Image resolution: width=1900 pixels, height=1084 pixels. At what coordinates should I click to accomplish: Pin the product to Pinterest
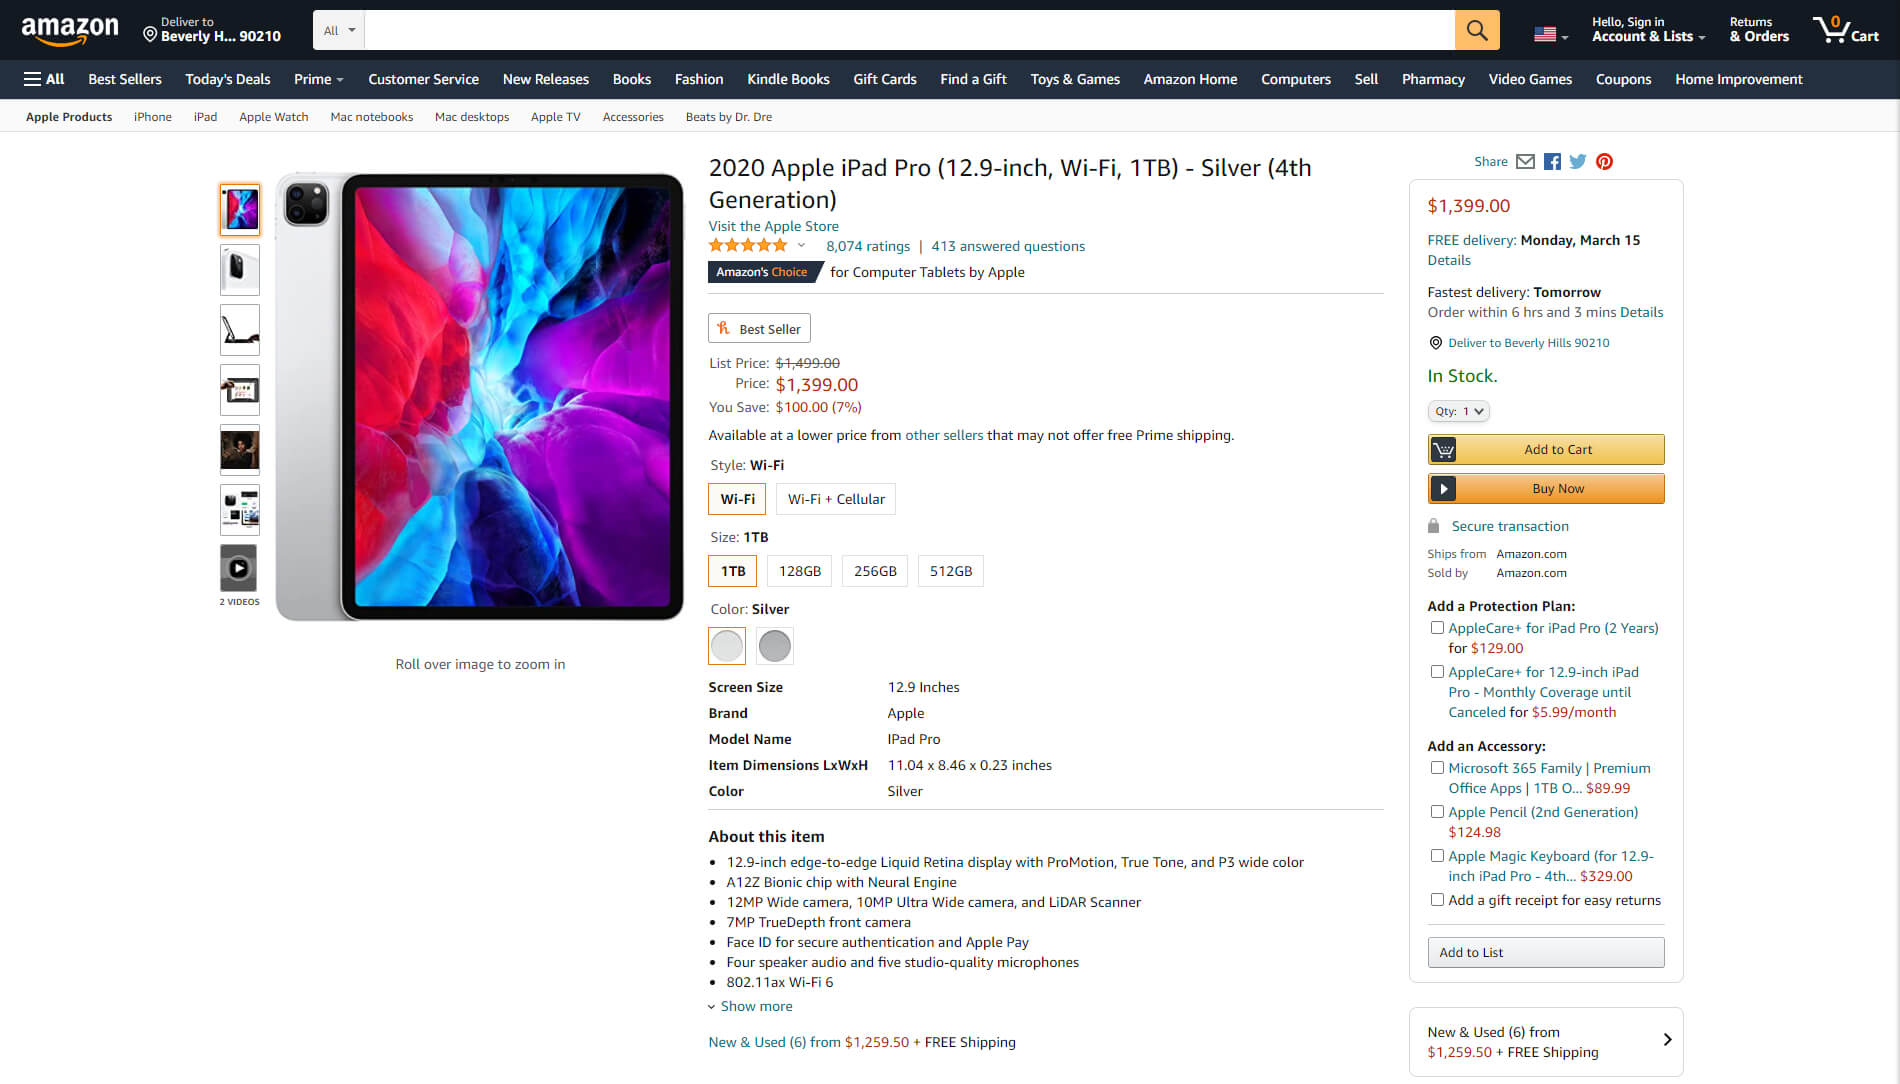(x=1604, y=161)
